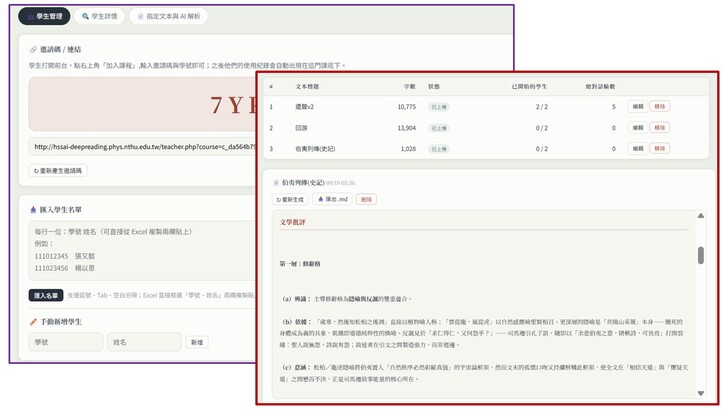Click the red 刪除 delete button
728x410 pixels.
pos(366,199)
